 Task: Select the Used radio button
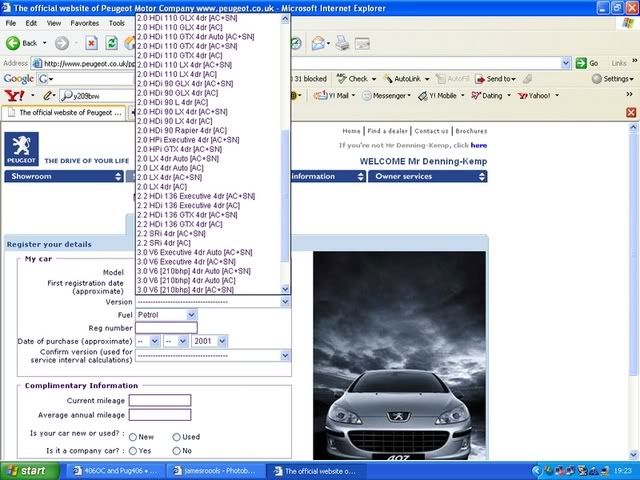176,437
